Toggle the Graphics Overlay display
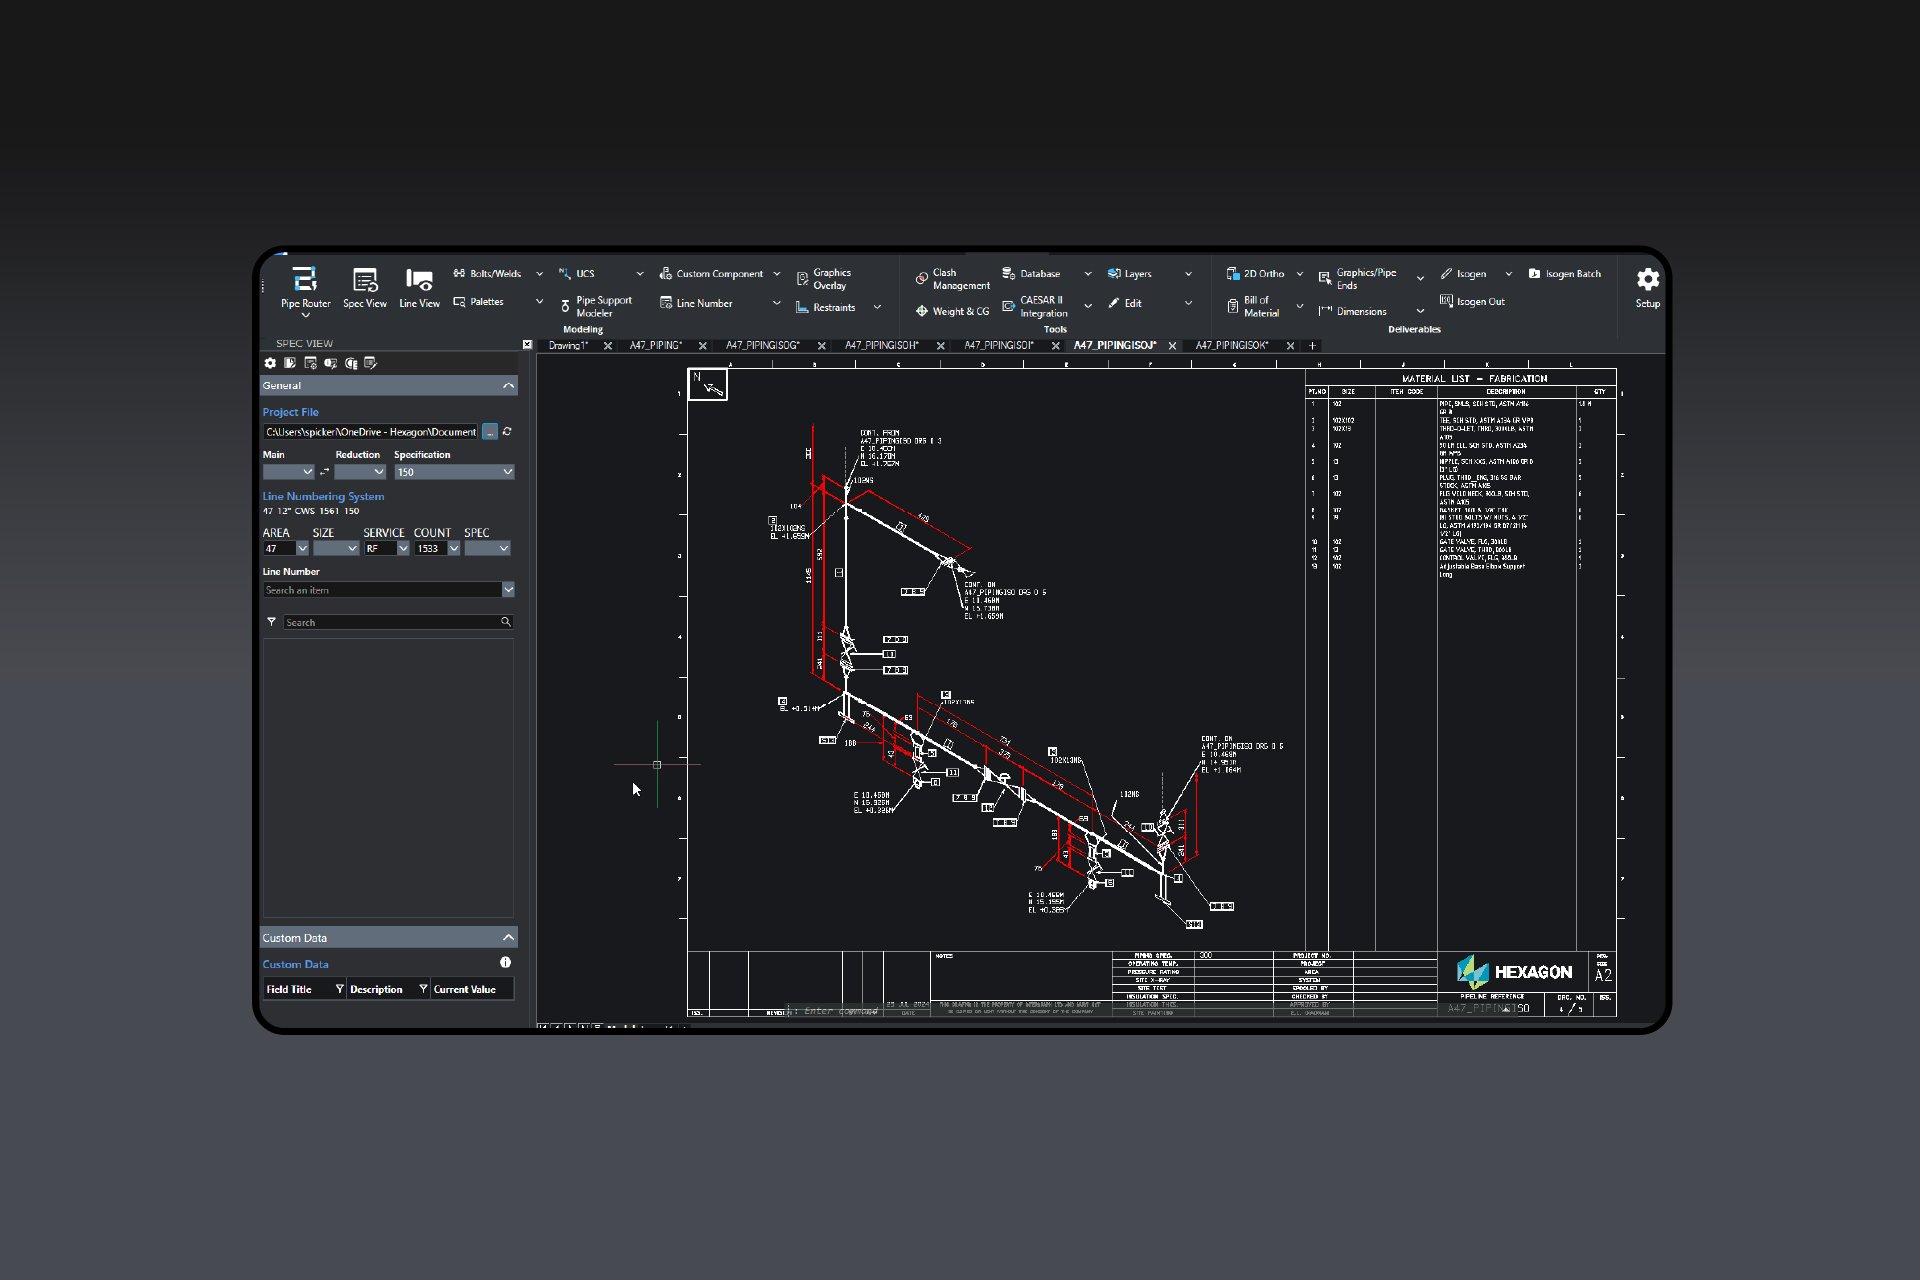This screenshot has height=1280, width=1920. (x=828, y=278)
